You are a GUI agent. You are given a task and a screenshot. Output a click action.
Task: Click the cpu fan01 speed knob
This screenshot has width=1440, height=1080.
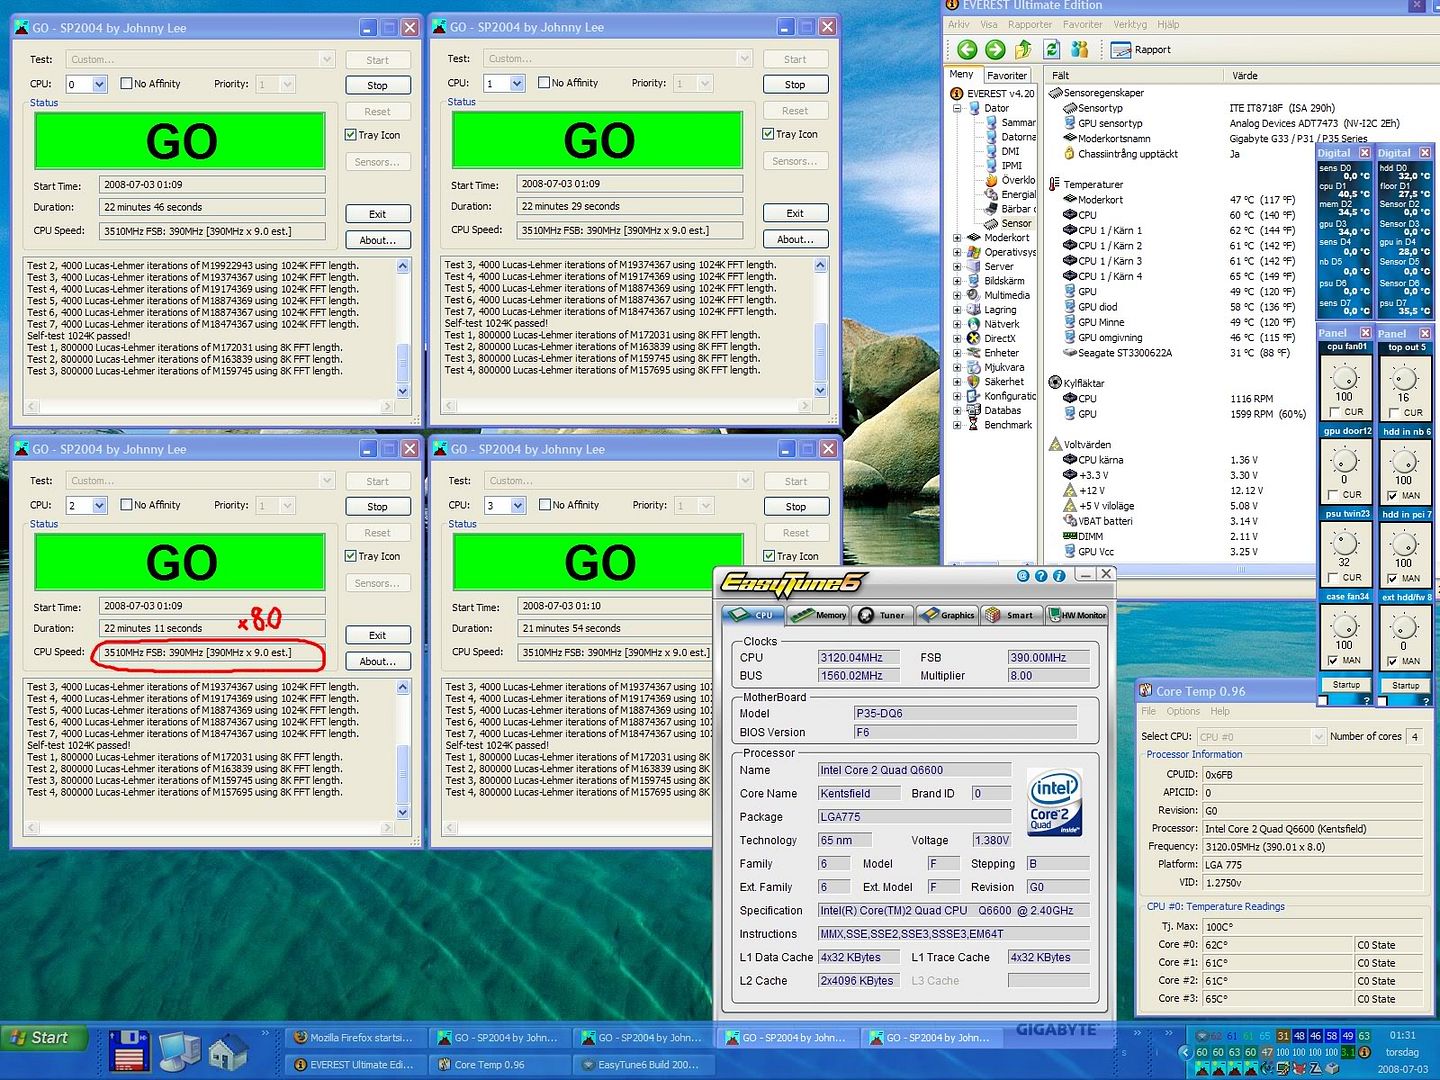[x=1345, y=378]
